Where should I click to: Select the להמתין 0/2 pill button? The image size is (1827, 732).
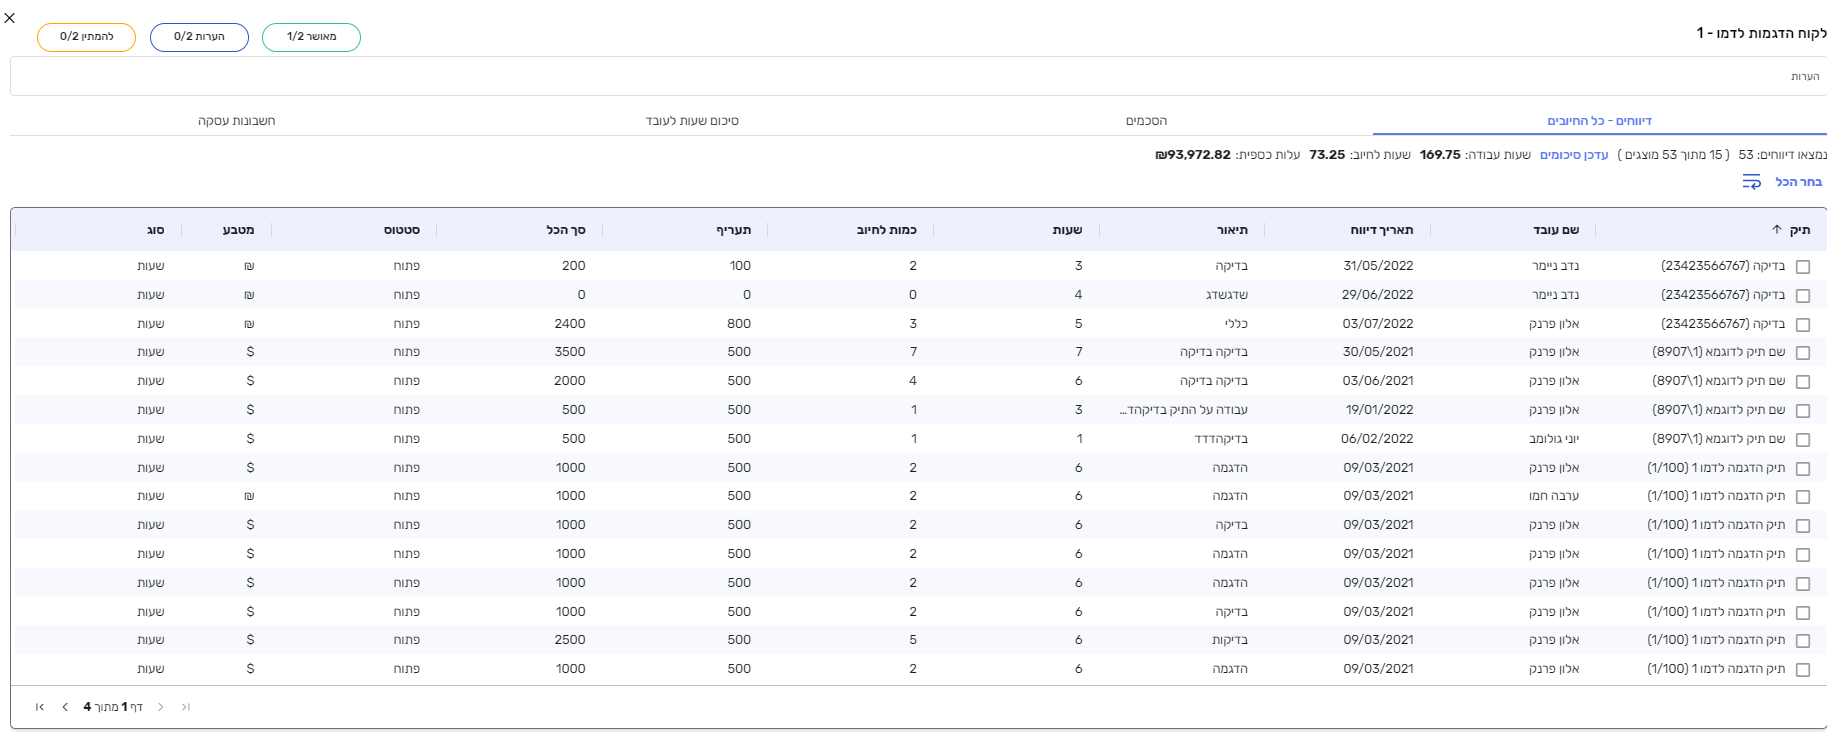tap(87, 37)
